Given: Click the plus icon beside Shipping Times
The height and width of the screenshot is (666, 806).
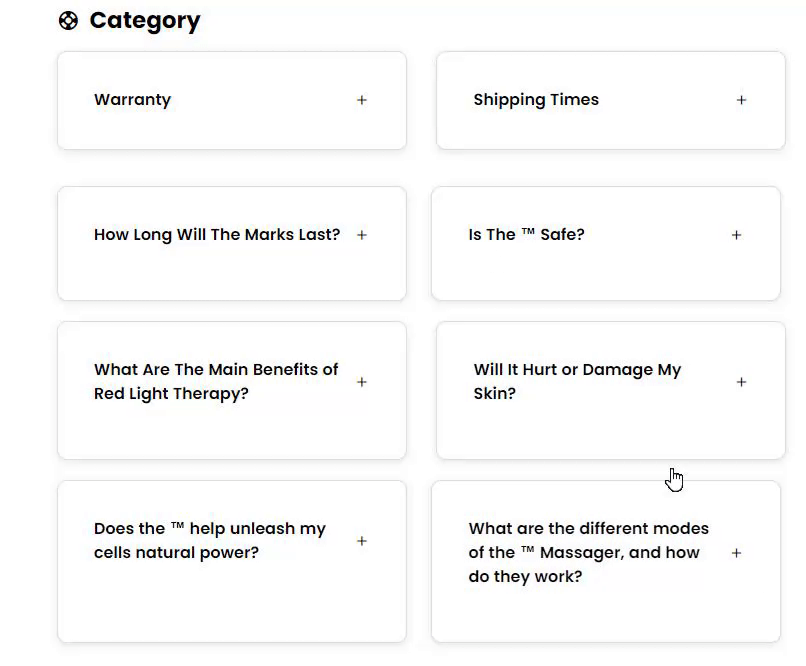Looking at the screenshot, I should tap(741, 100).
